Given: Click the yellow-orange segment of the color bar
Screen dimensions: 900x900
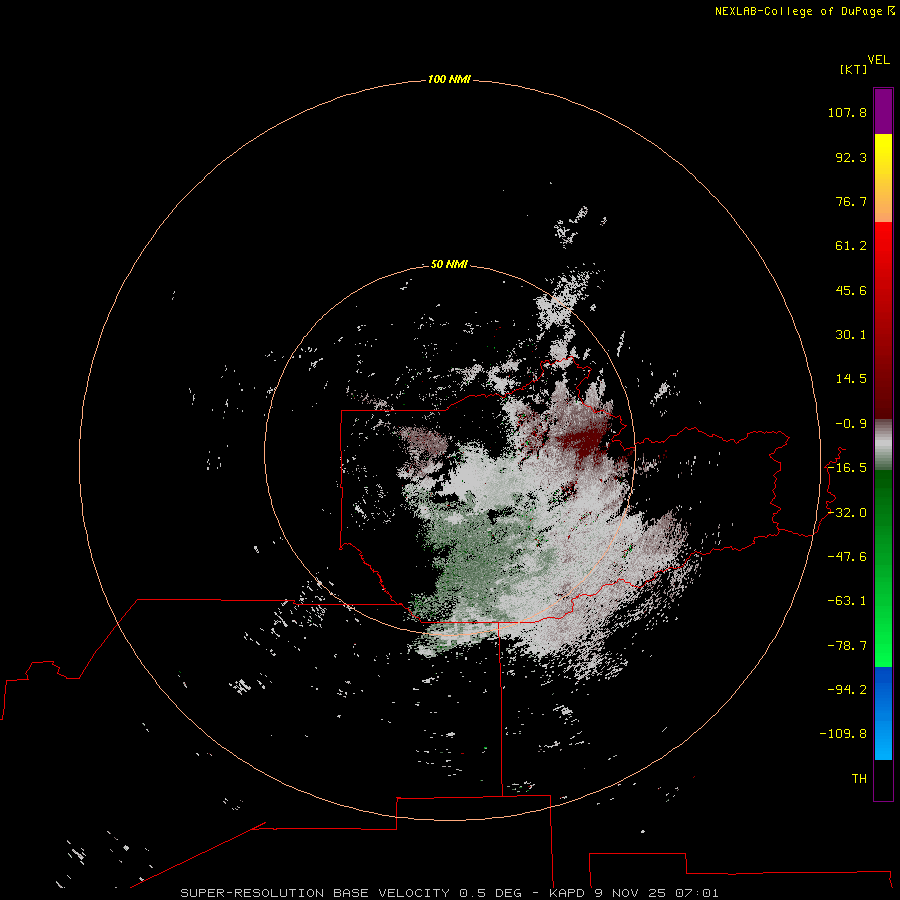Looking at the screenshot, I should click(883, 178).
